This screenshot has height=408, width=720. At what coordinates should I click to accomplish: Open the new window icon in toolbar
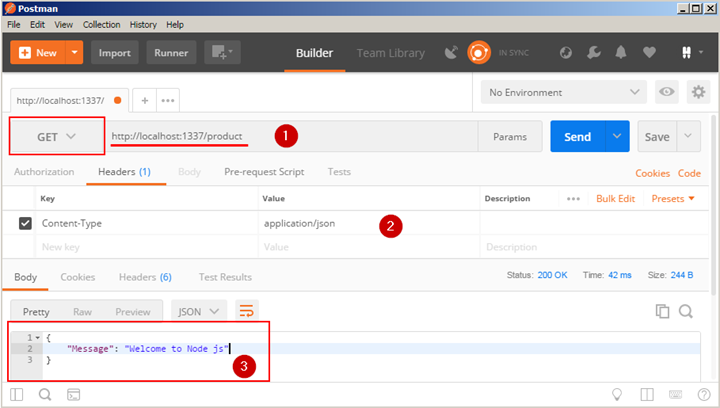222,52
